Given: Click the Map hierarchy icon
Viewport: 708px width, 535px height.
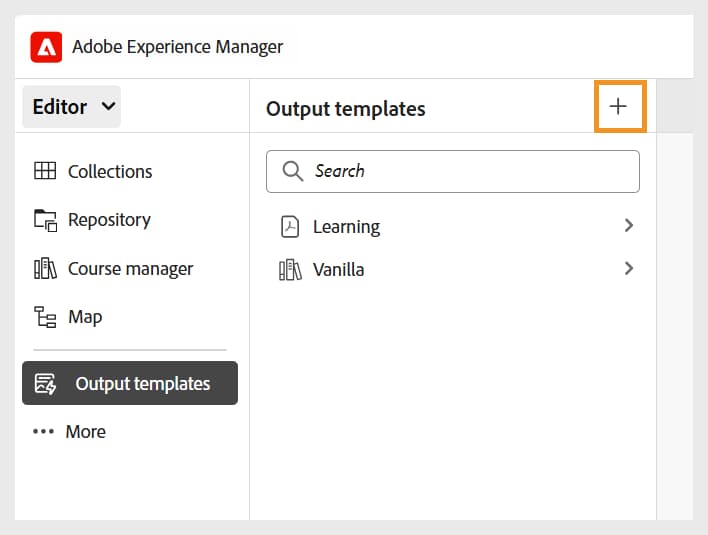Looking at the screenshot, I should pyautogui.click(x=45, y=317).
